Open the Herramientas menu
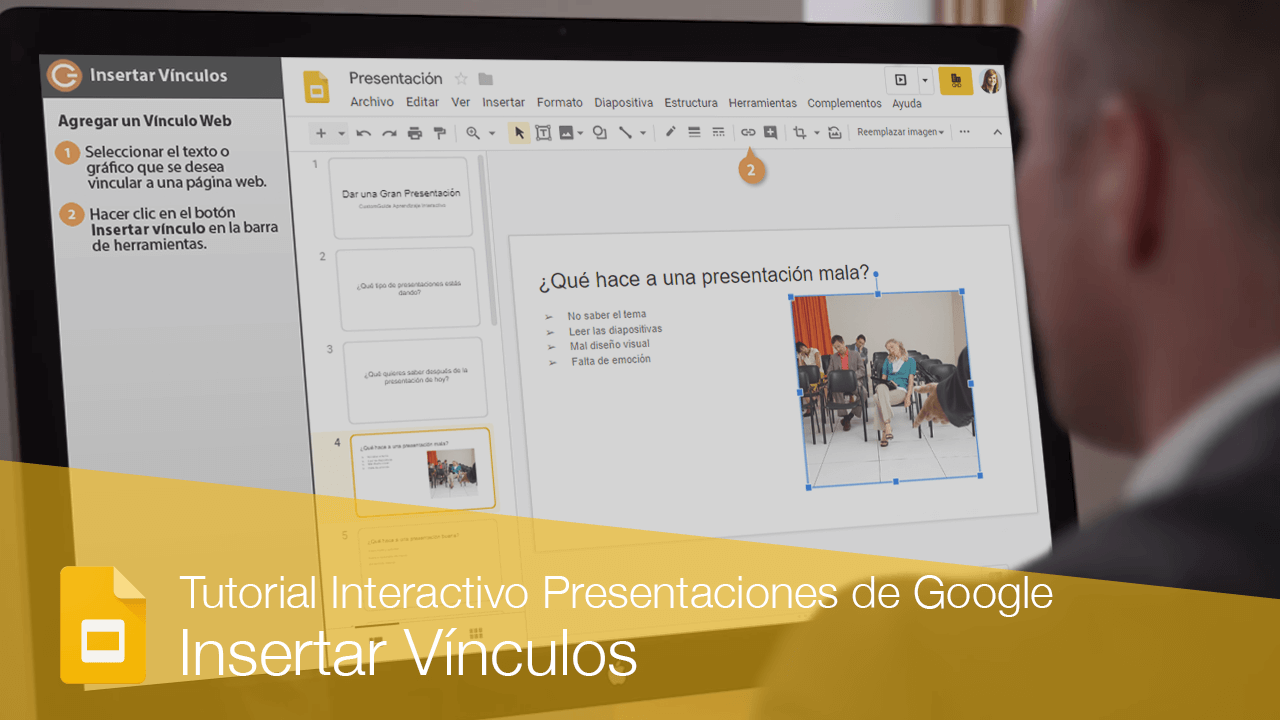 [x=762, y=103]
